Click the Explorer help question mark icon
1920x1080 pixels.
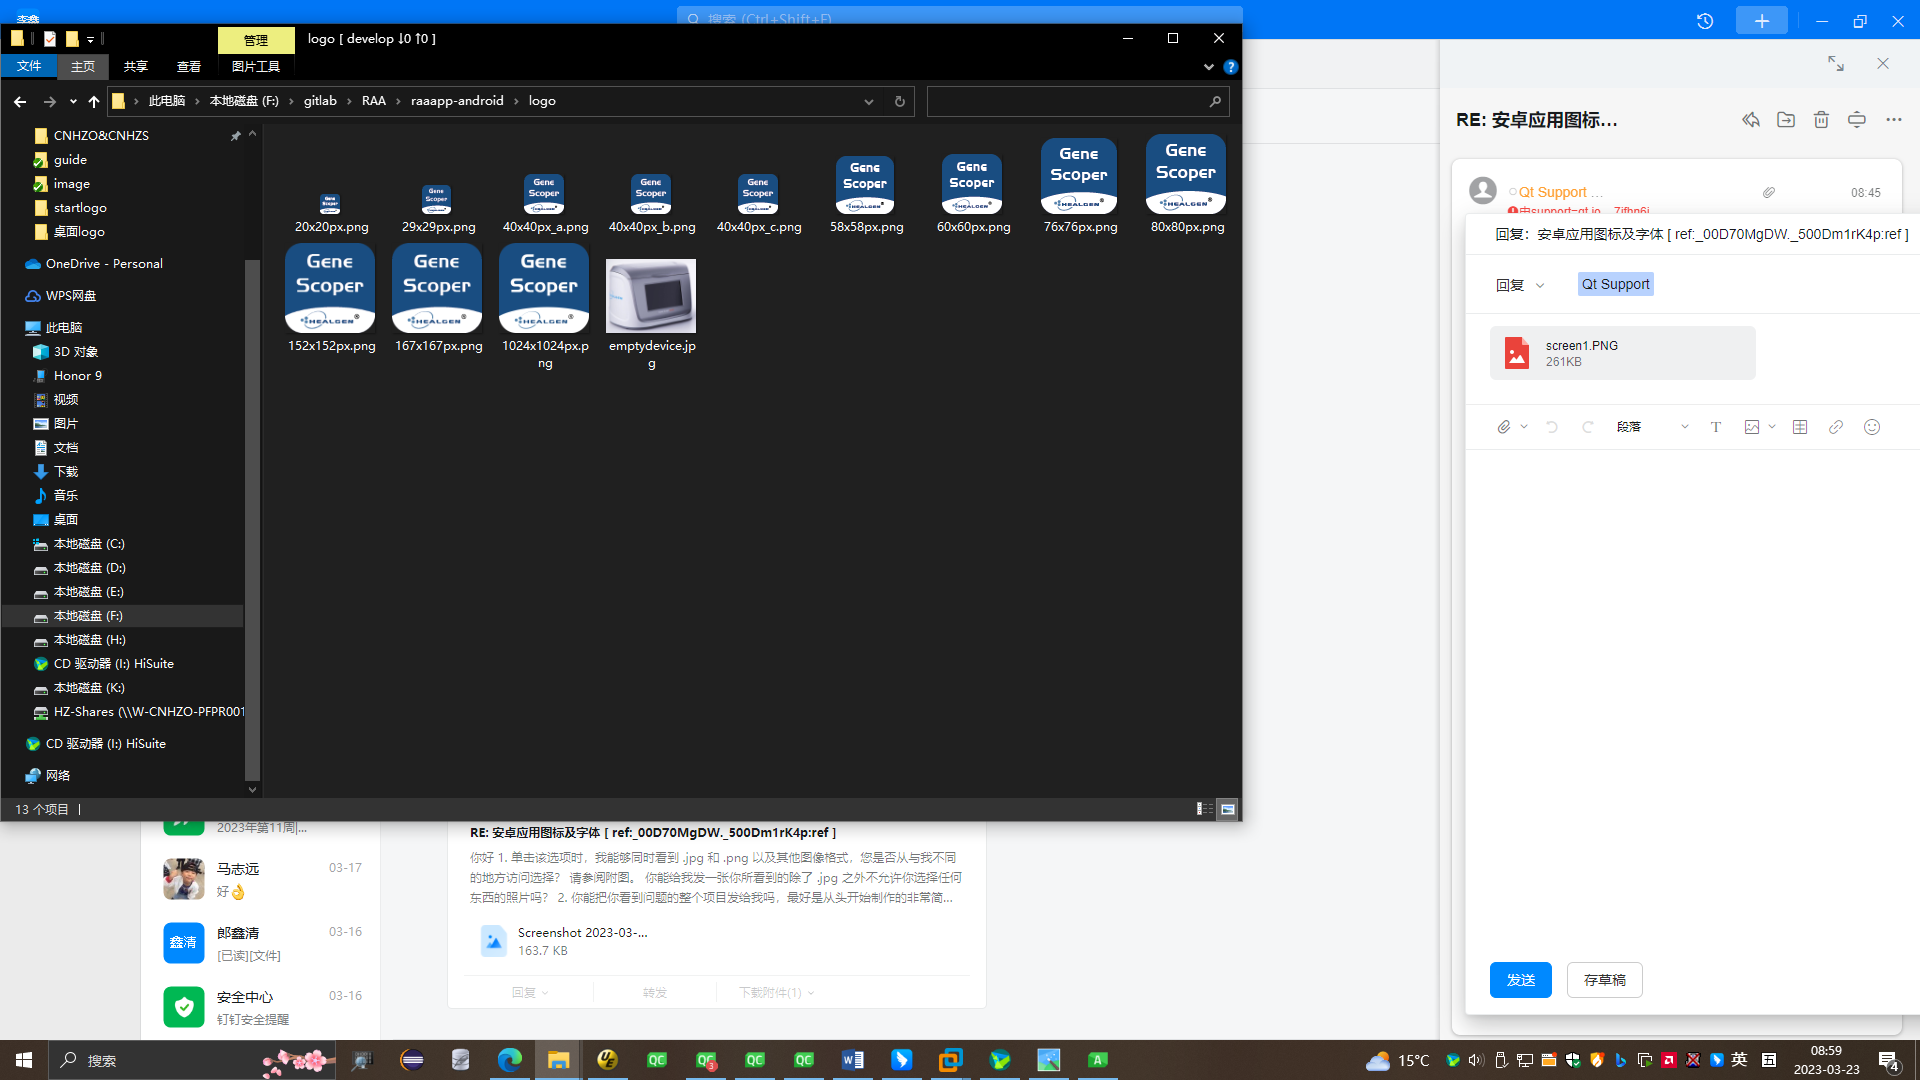[1231, 67]
